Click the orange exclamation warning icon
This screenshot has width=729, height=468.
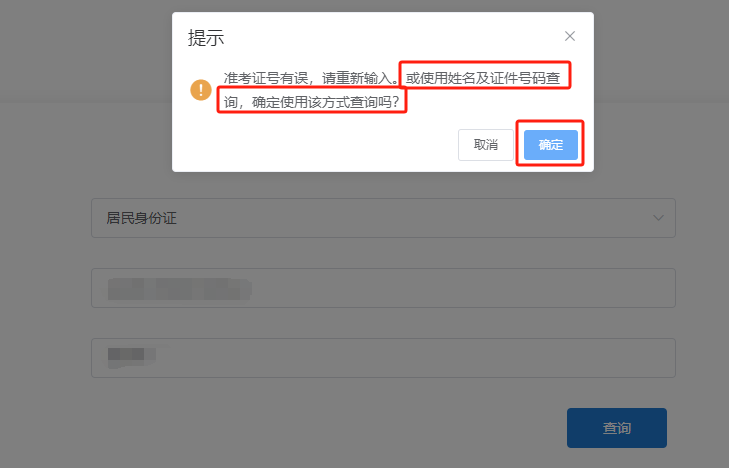click(x=201, y=90)
